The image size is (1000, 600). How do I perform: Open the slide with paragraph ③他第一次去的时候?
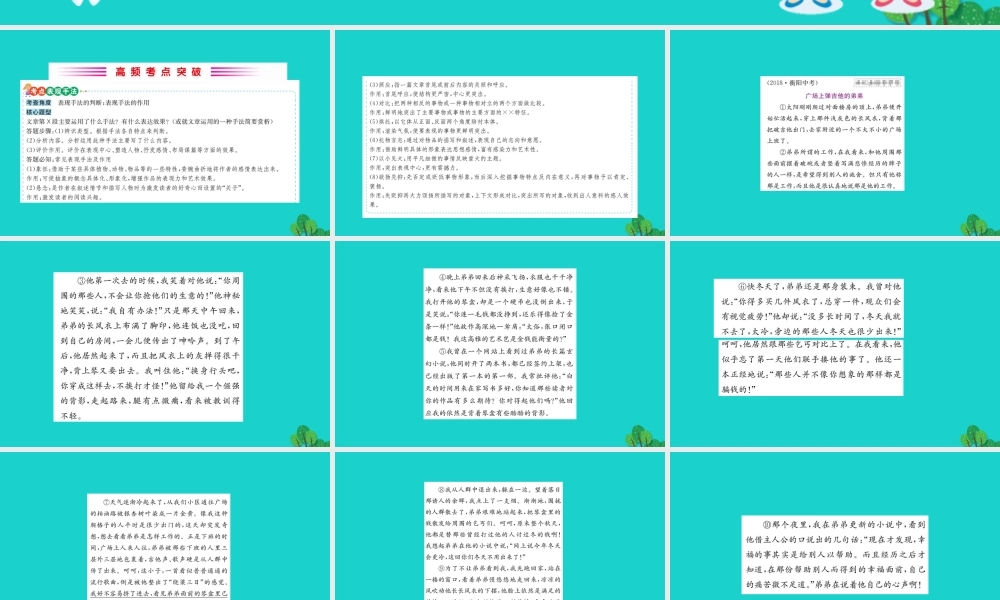[x=165, y=344]
